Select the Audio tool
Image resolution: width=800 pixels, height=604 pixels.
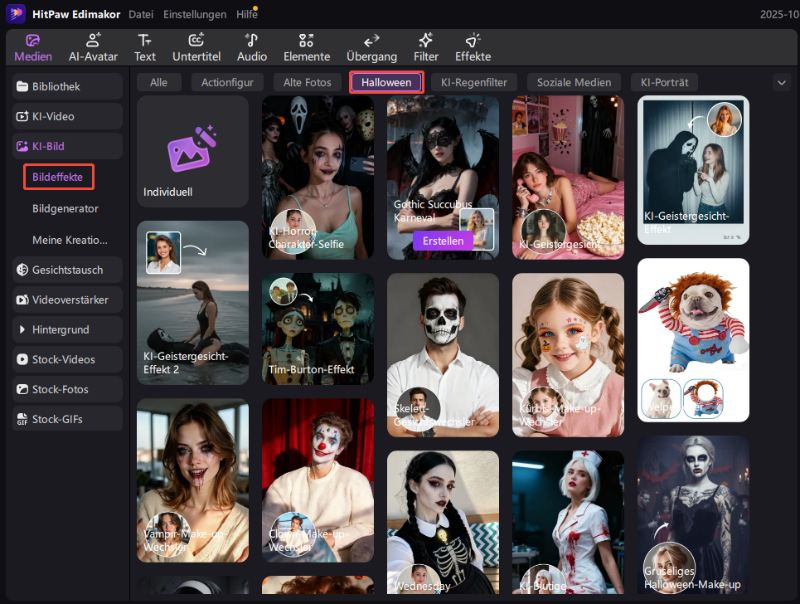252,48
